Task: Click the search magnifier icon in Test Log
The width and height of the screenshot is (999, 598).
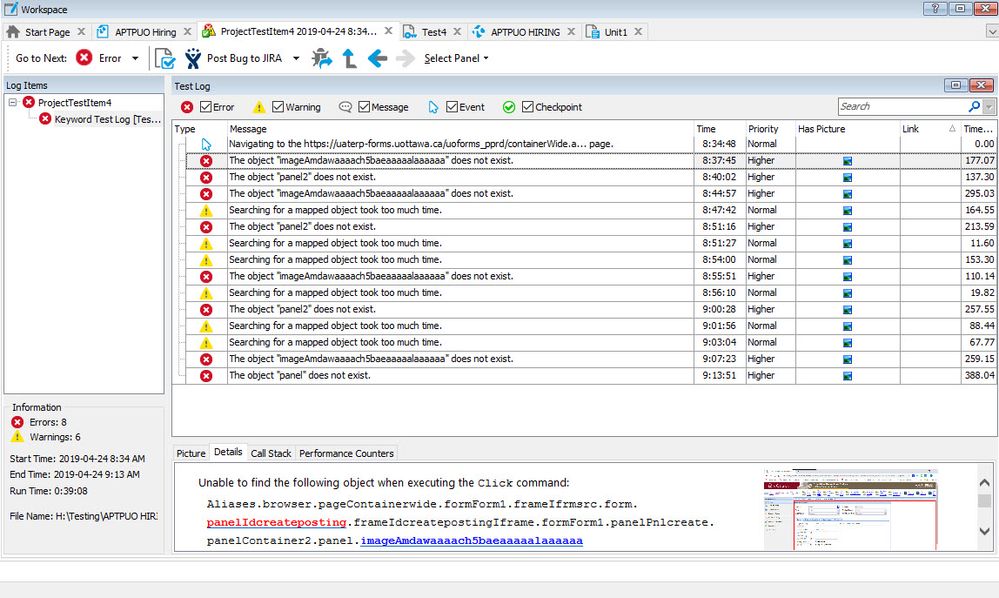Action: click(x=974, y=106)
